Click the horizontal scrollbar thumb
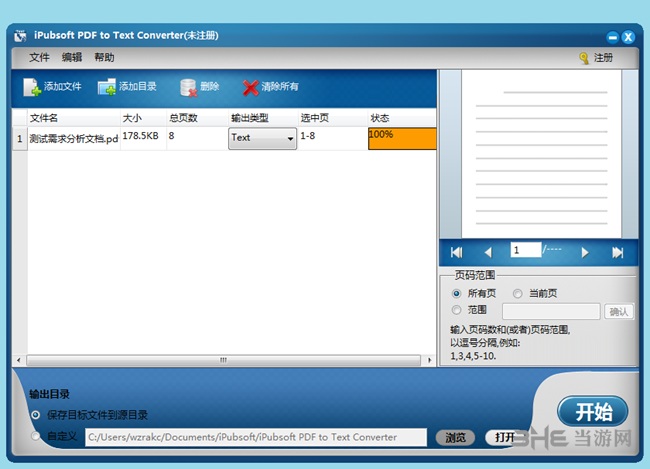Viewport: 650px width, 469px height. 223,360
